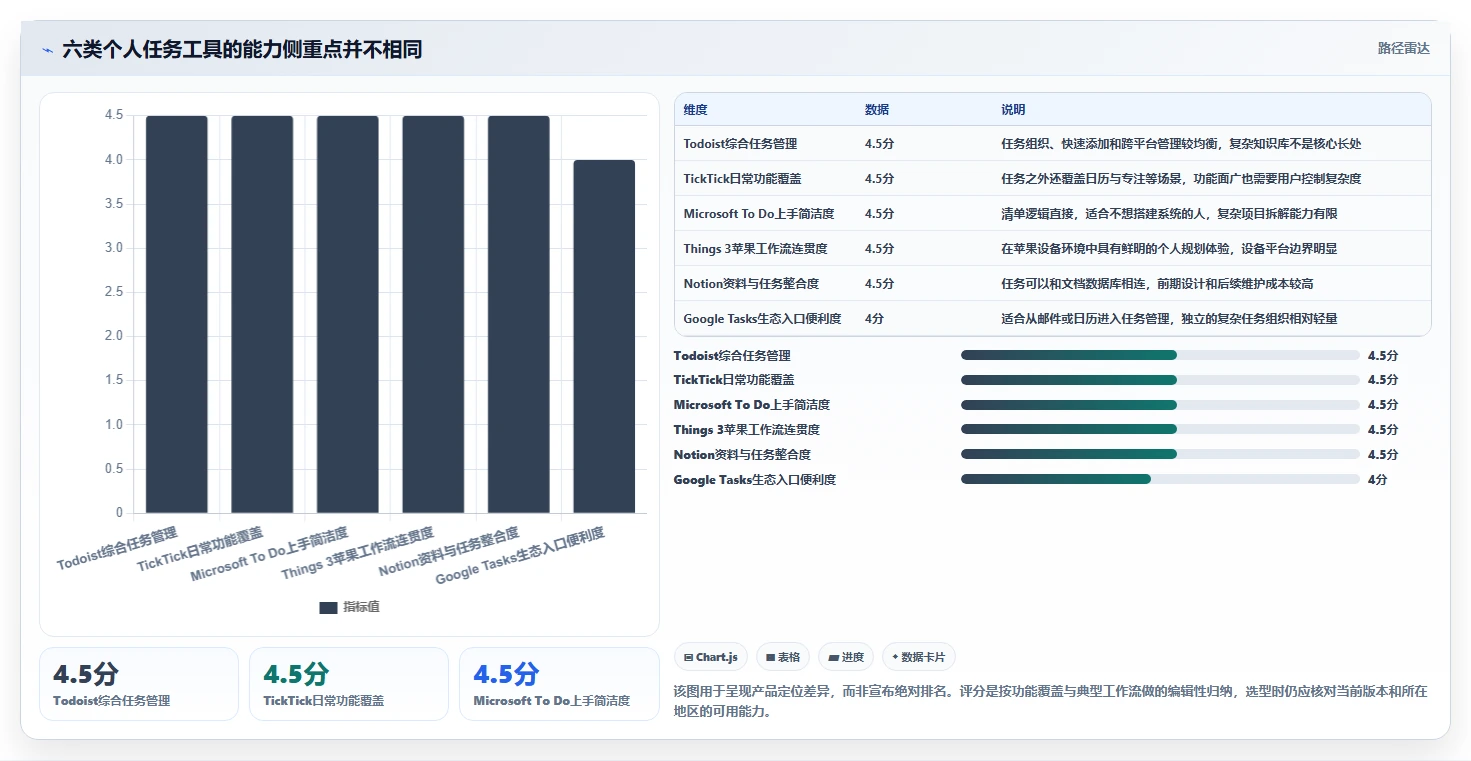Click the description starting with 在苹果设备环境中

pos(1169,249)
